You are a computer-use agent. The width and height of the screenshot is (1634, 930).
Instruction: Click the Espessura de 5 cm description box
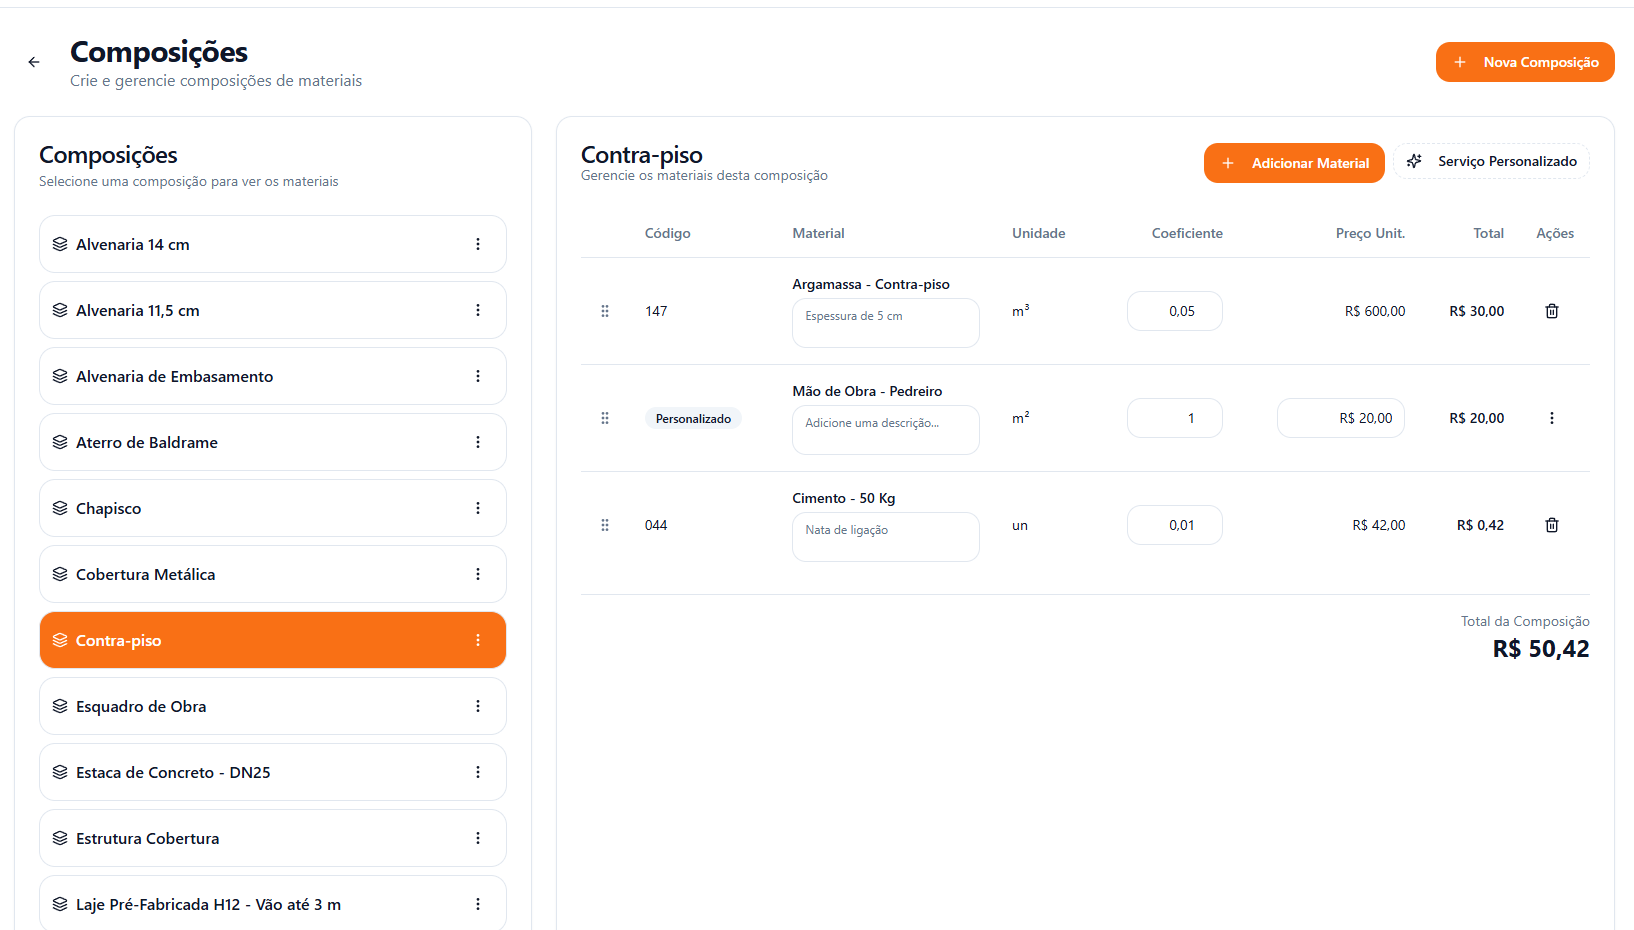885,322
